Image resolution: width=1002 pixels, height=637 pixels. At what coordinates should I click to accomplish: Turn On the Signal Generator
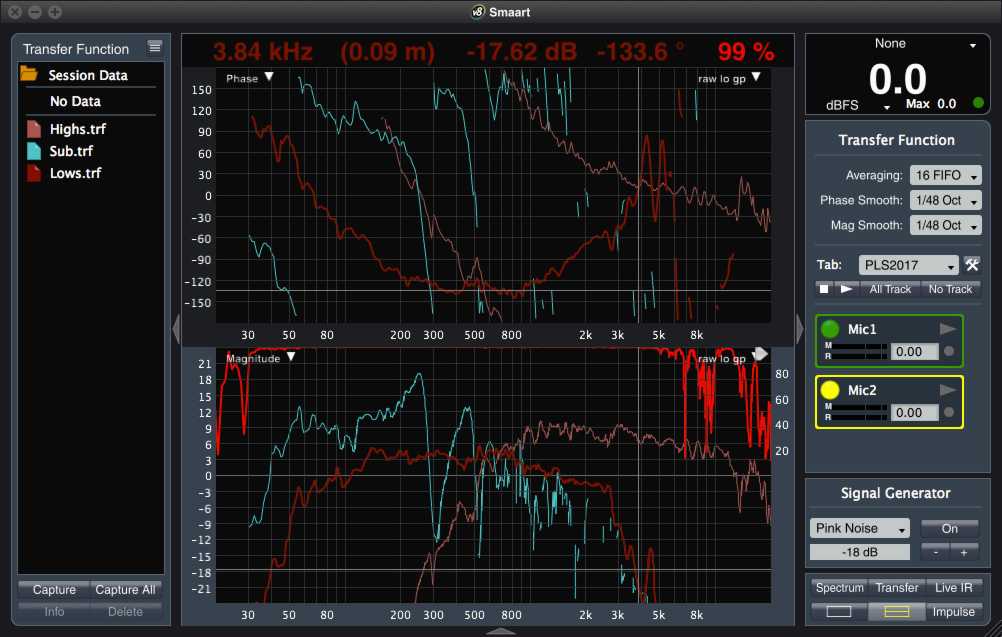coord(948,527)
